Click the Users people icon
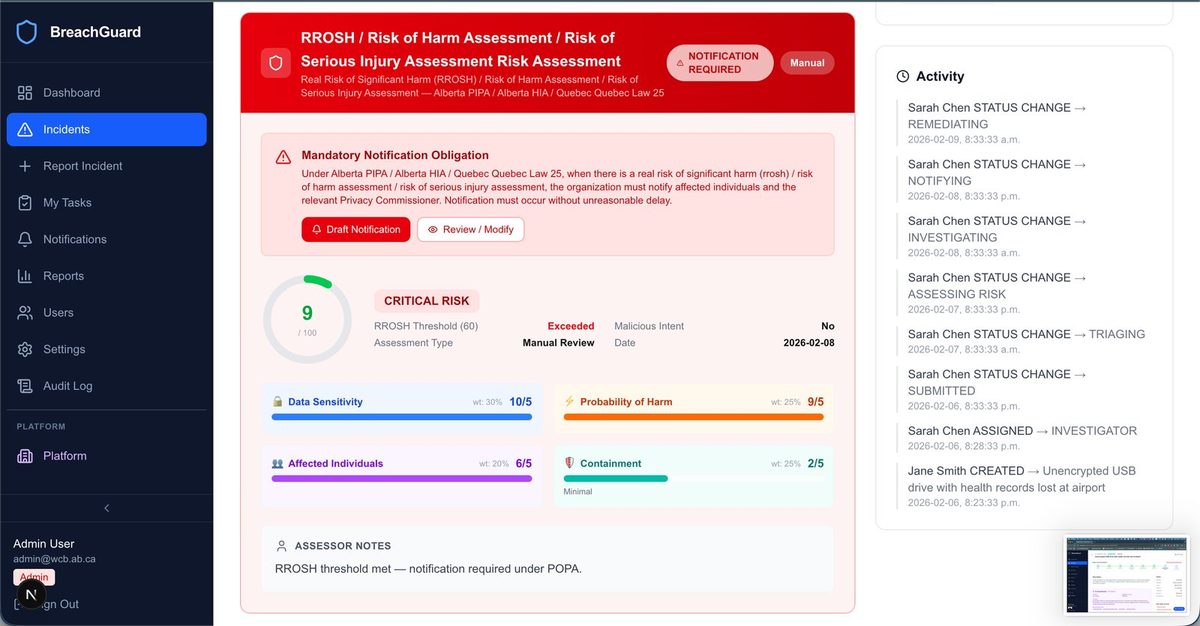The height and width of the screenshot is (626, 1200). (24, 312)
